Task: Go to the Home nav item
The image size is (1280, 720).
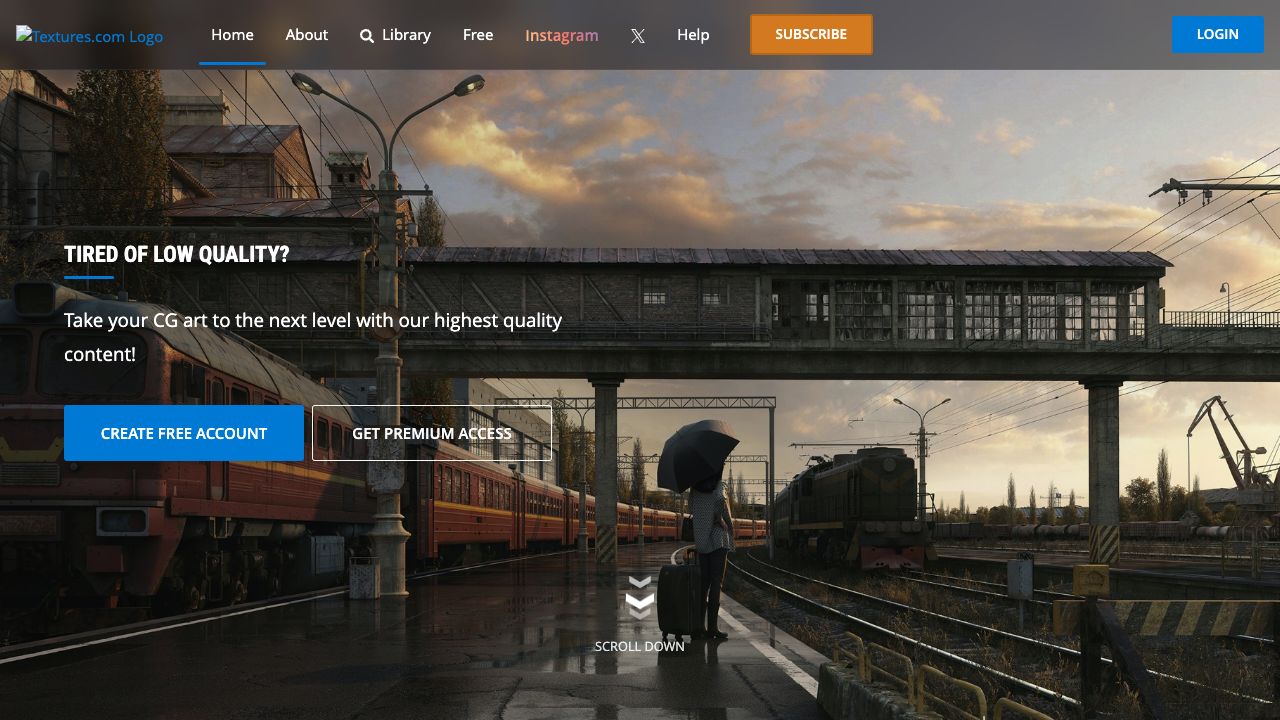Action: coord(232,35)
